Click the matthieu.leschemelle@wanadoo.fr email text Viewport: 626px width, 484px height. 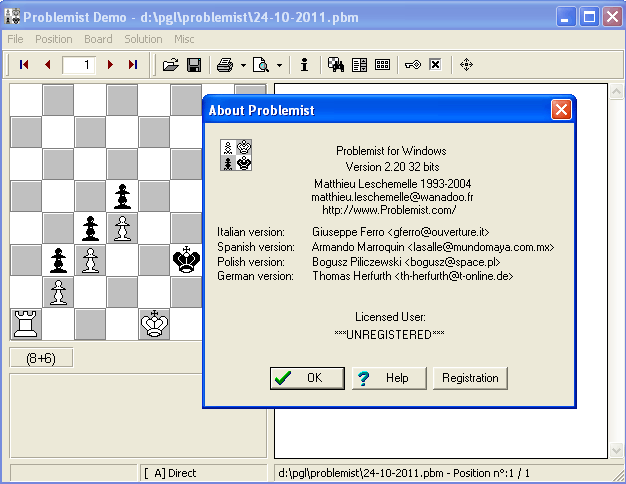[392, 197]
